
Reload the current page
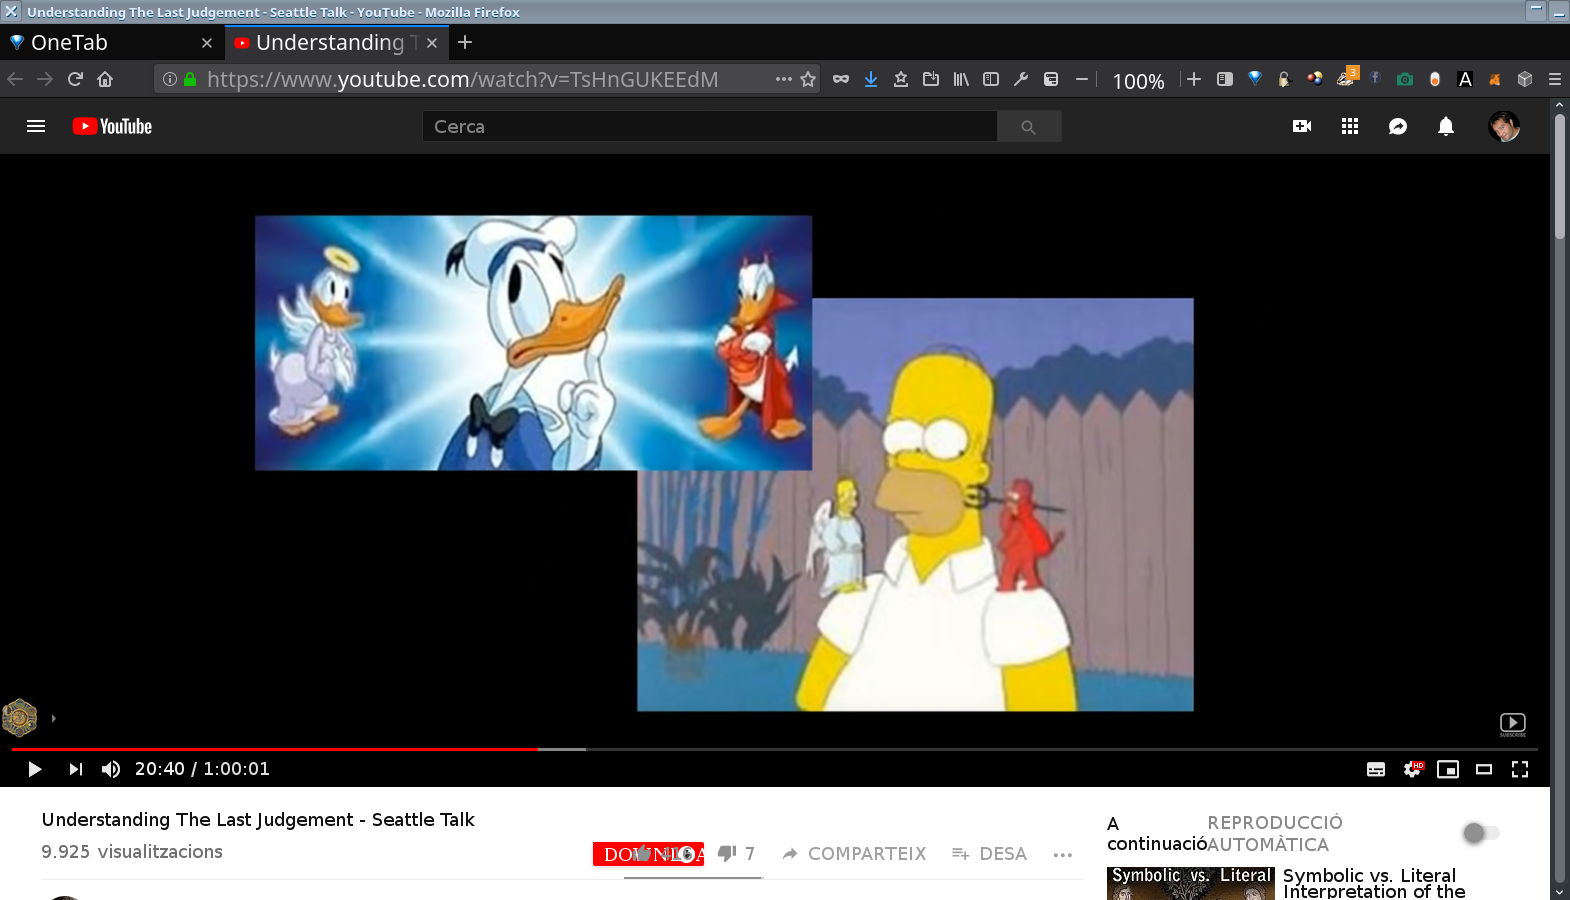pos(75,79)
